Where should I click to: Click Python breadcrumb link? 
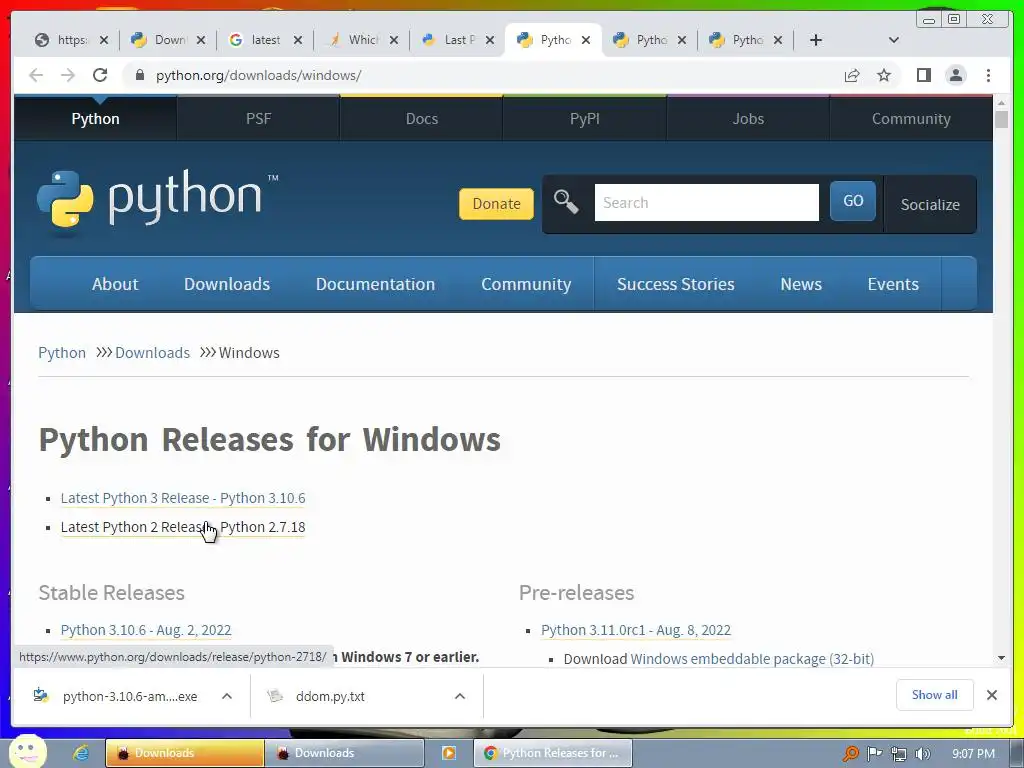point(61,353)
